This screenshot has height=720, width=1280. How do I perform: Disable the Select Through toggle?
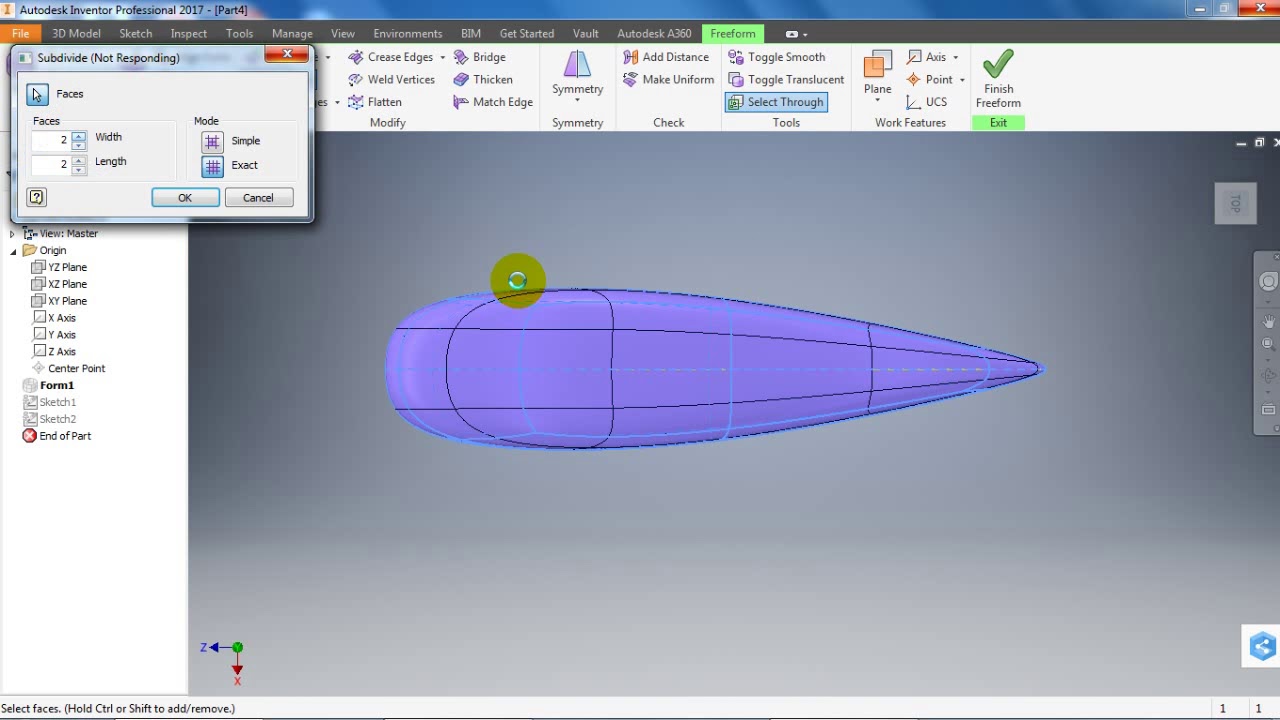click(776, 102)
